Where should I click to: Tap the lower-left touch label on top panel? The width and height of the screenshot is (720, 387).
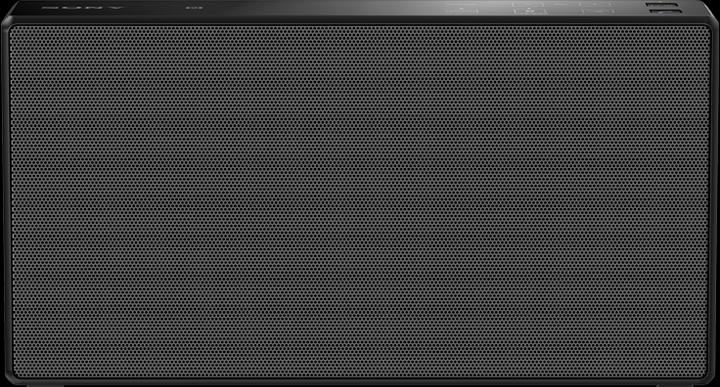[x=461, y=11]
